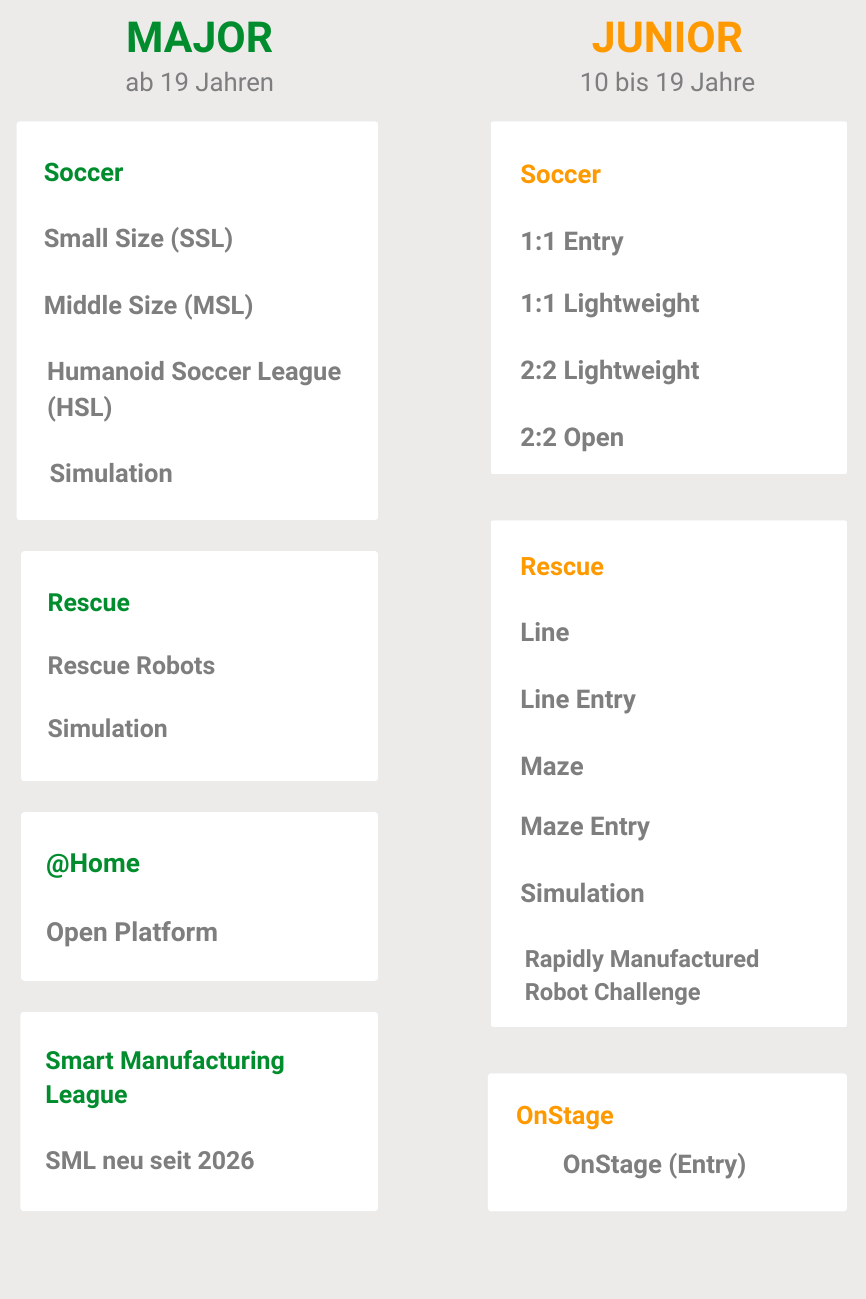Click the Maze Entry link
Image resolution: width=866 pixels, height=1299 pixels.
coord(585,827)
